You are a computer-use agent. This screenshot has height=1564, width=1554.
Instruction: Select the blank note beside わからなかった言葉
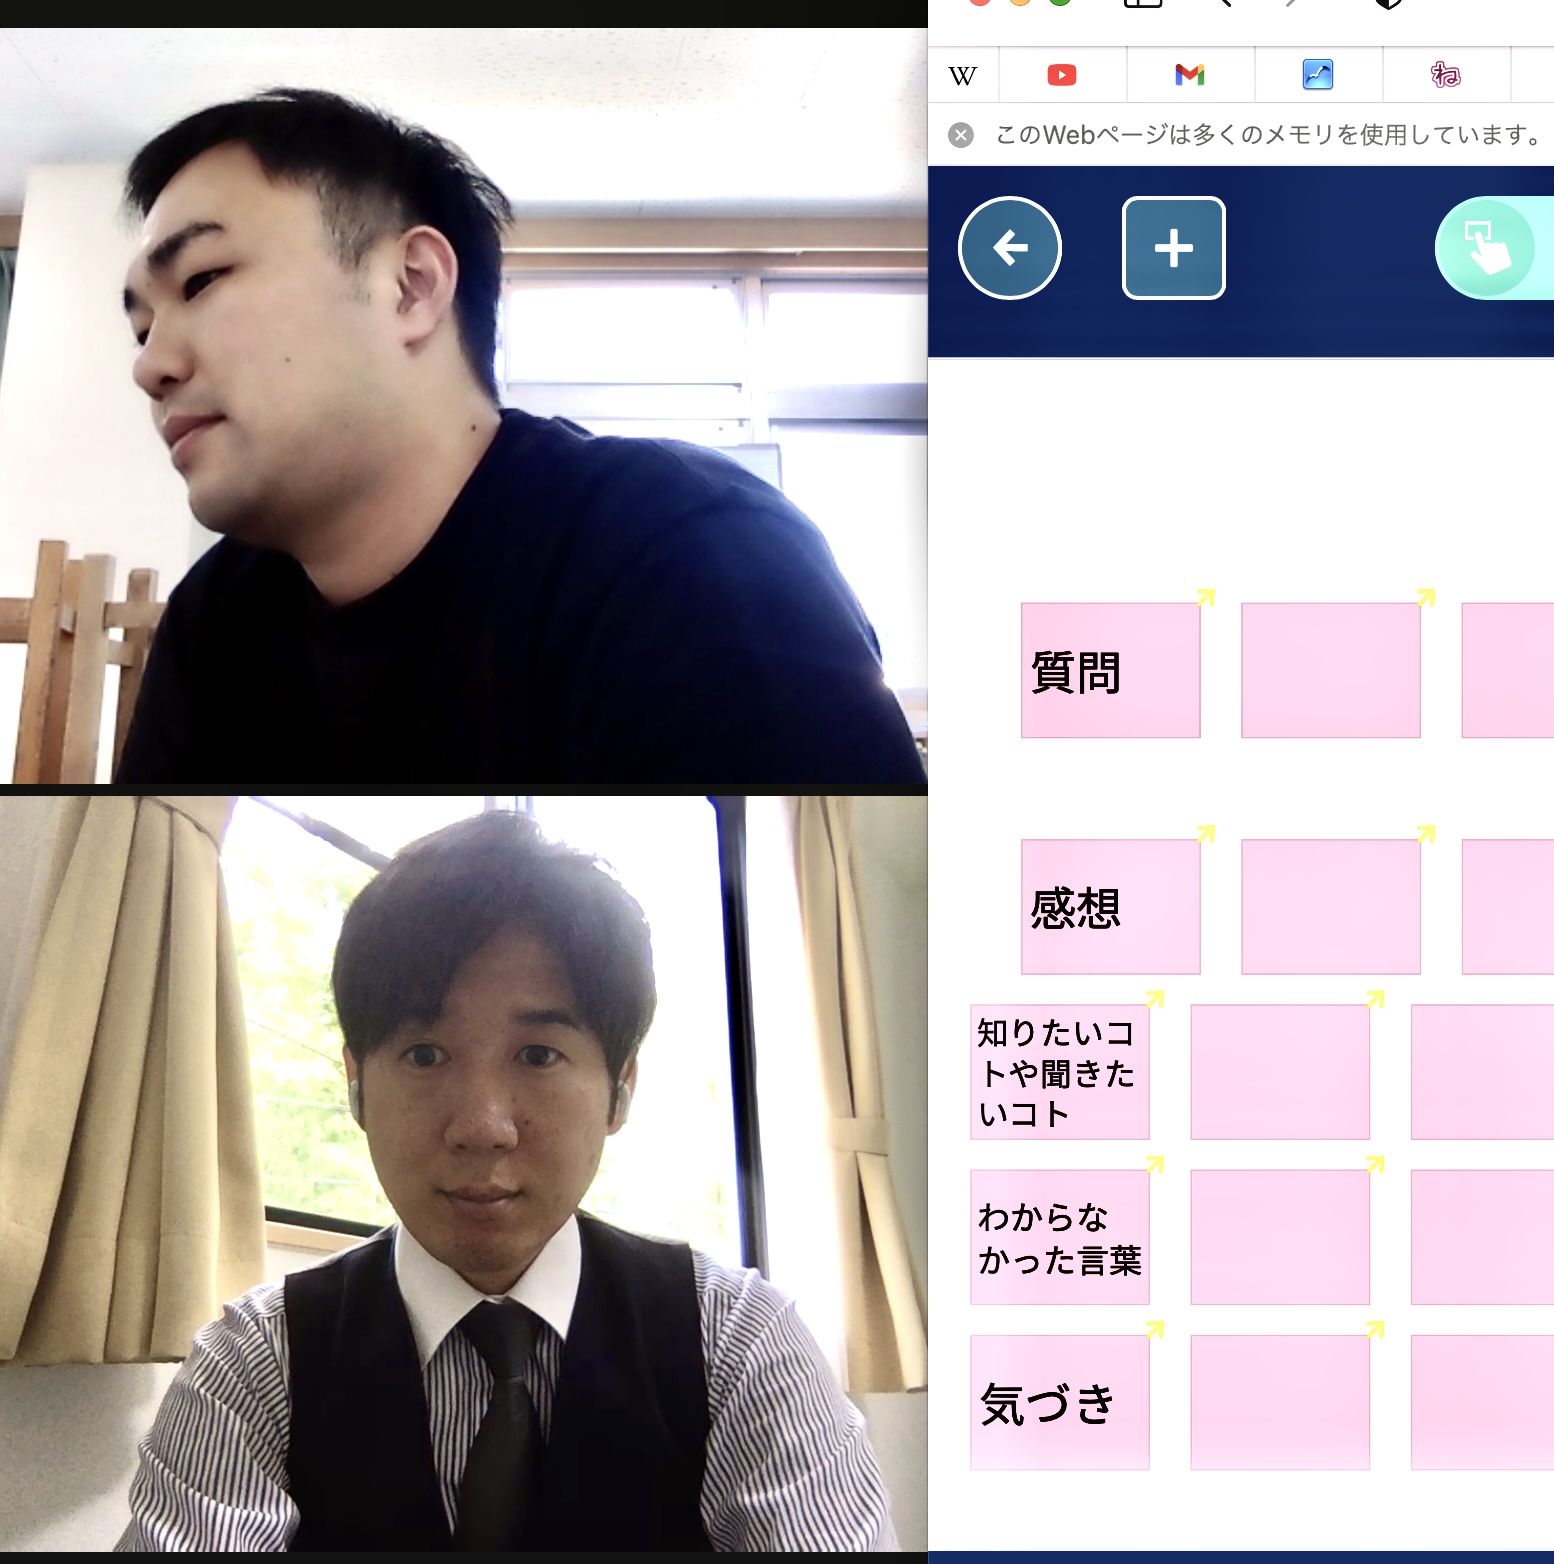tap(1280, 1237)
